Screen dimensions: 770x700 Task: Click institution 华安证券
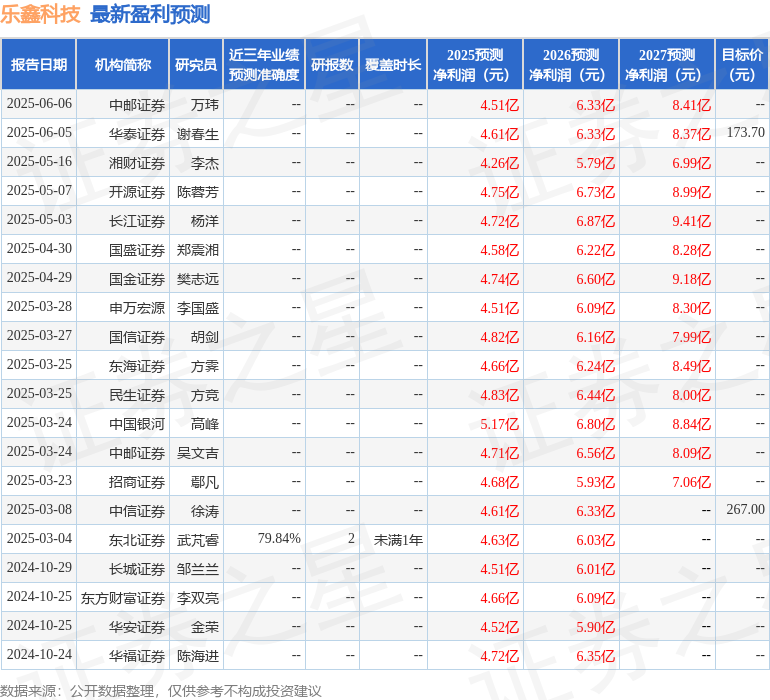[x=137, y=627]
